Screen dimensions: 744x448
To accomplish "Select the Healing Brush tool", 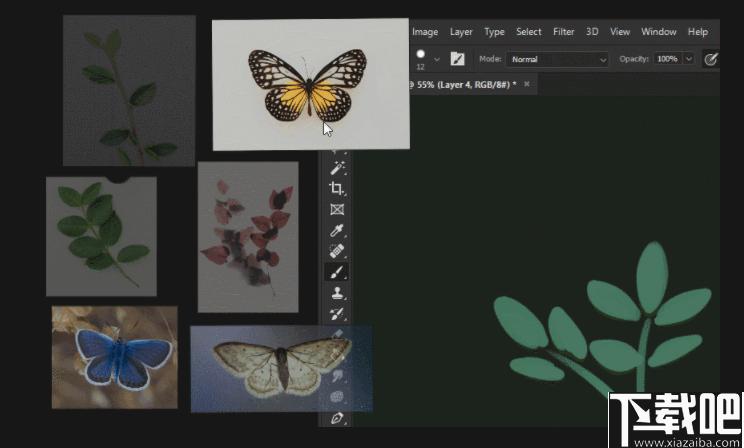I will pos(337,251).
